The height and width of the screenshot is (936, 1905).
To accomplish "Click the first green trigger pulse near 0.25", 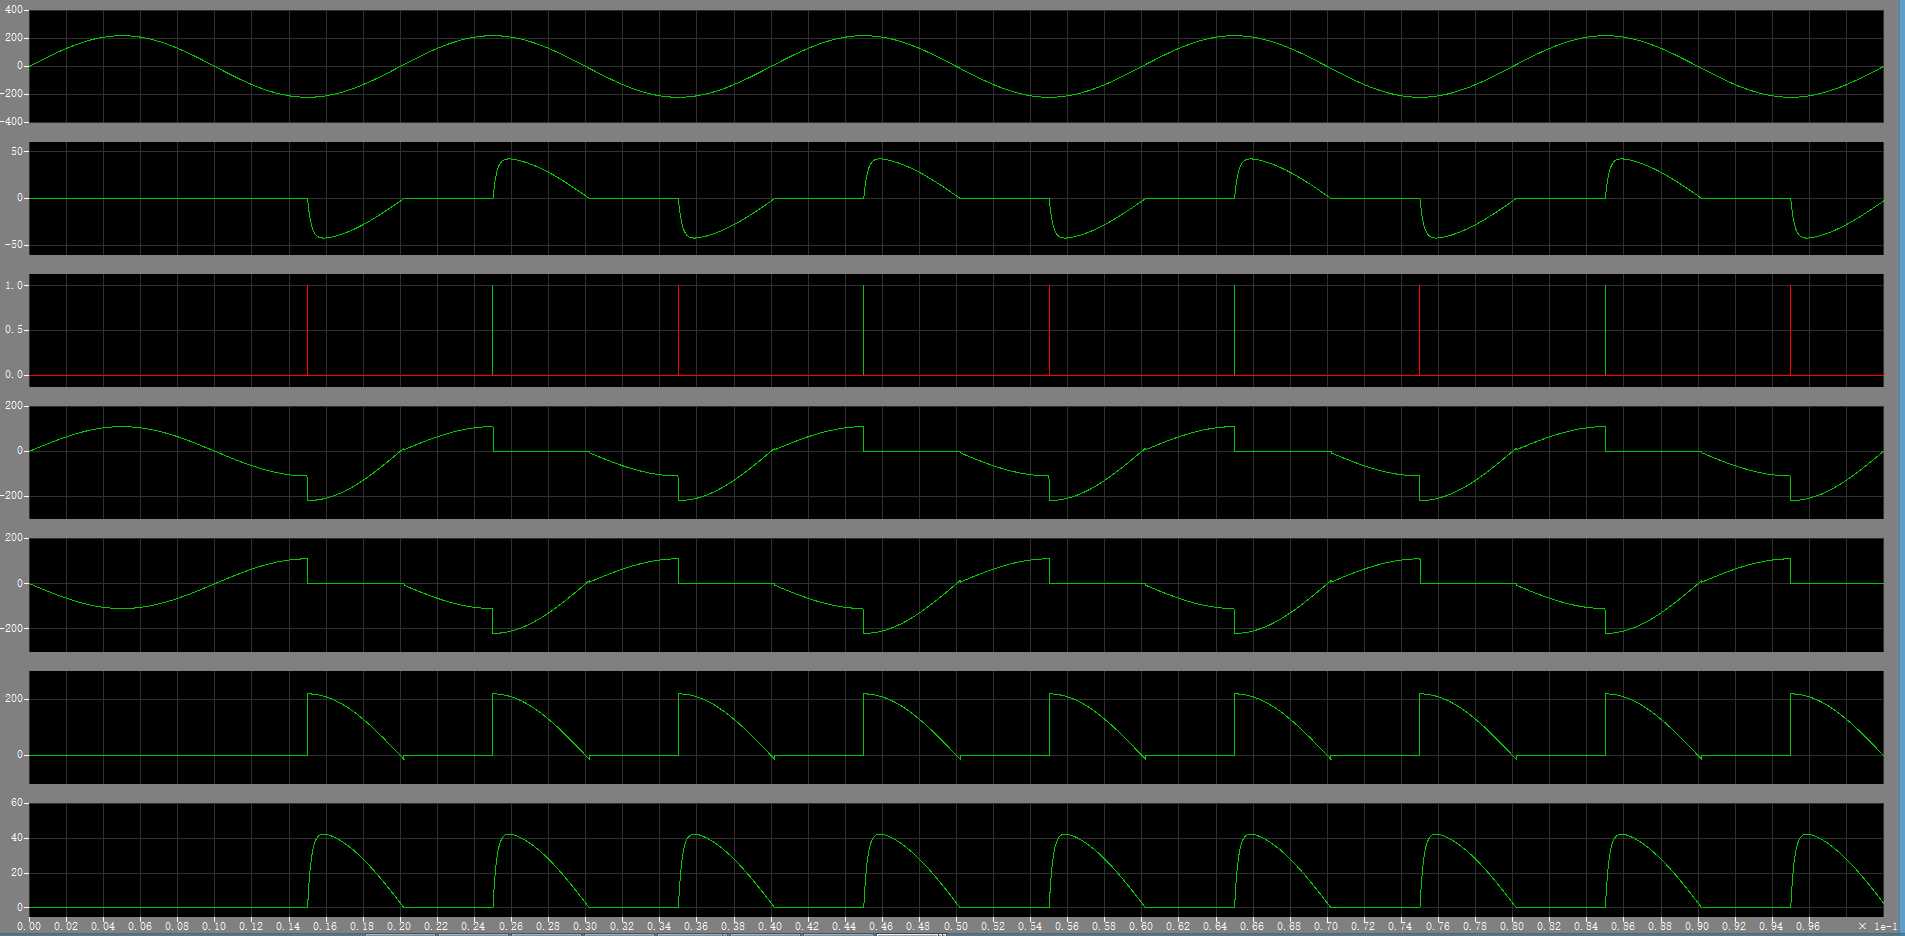I will coord(493,330).
